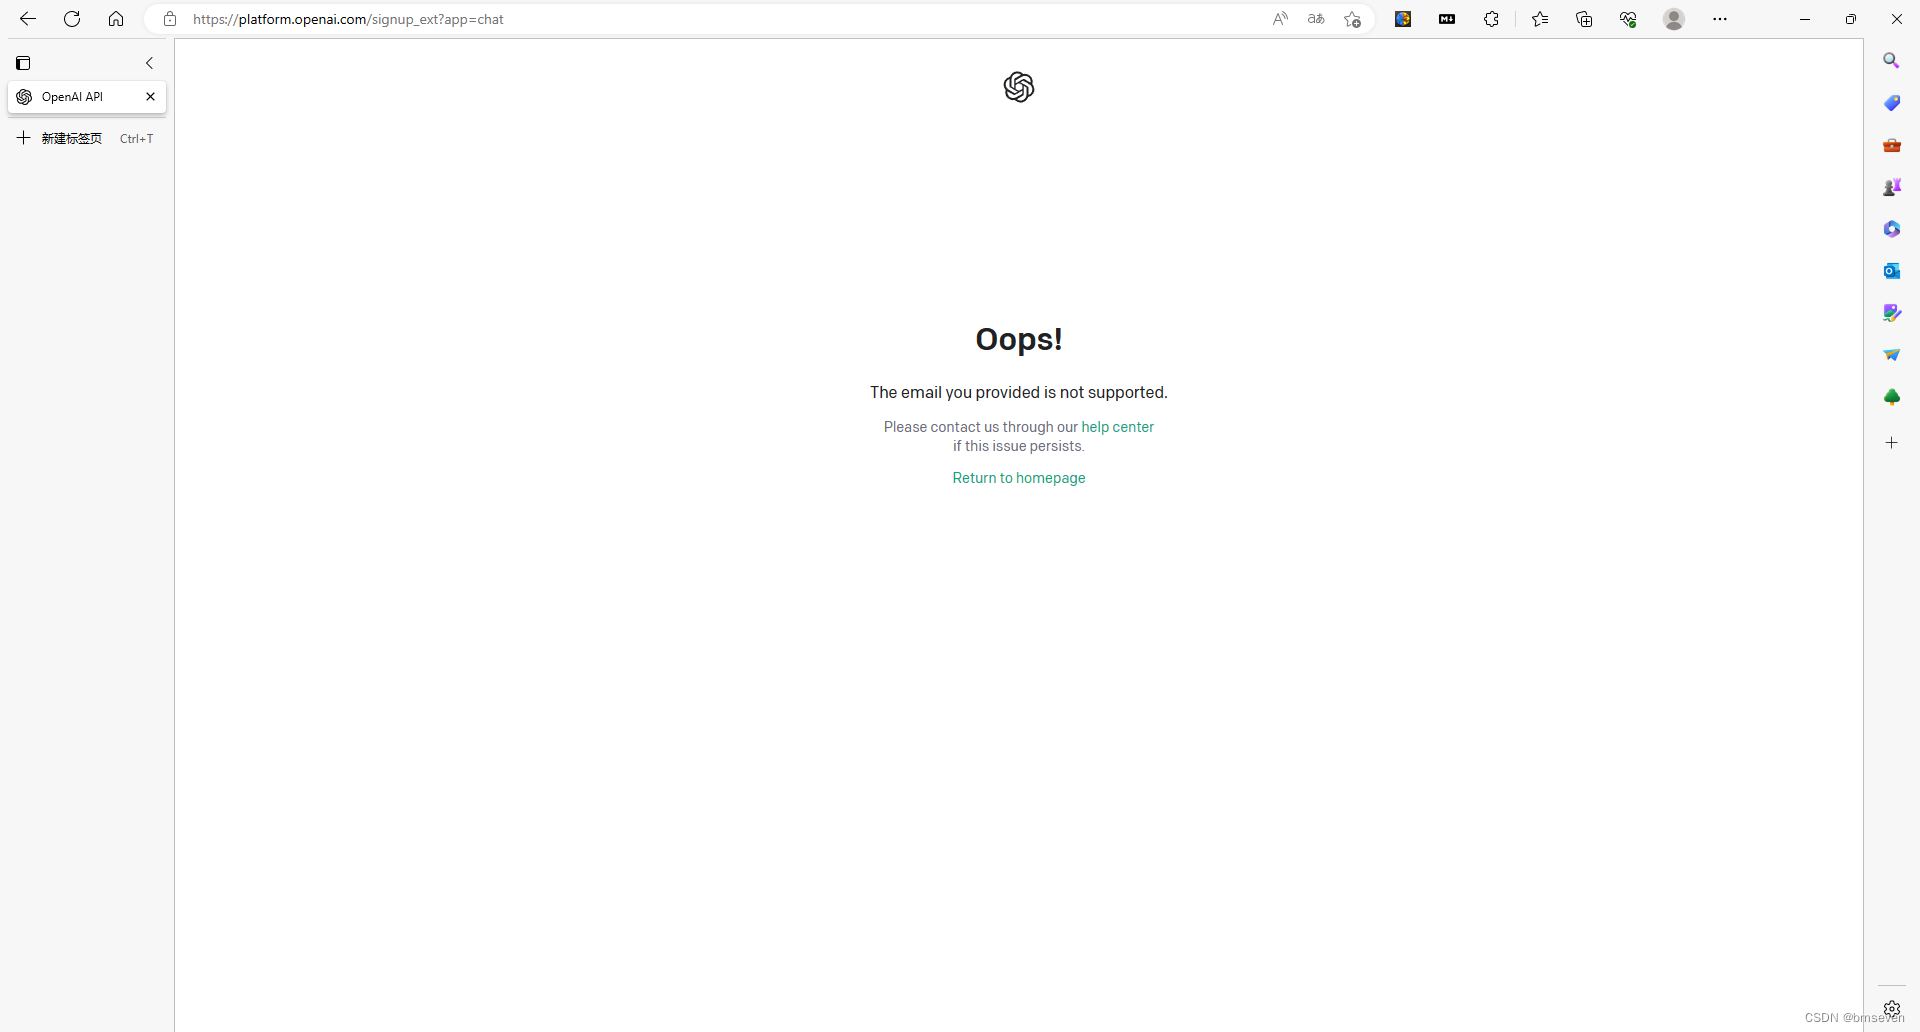1920x1032 pixels.
Task: Open the user profile avatar
Action: tap(1674, 19)
